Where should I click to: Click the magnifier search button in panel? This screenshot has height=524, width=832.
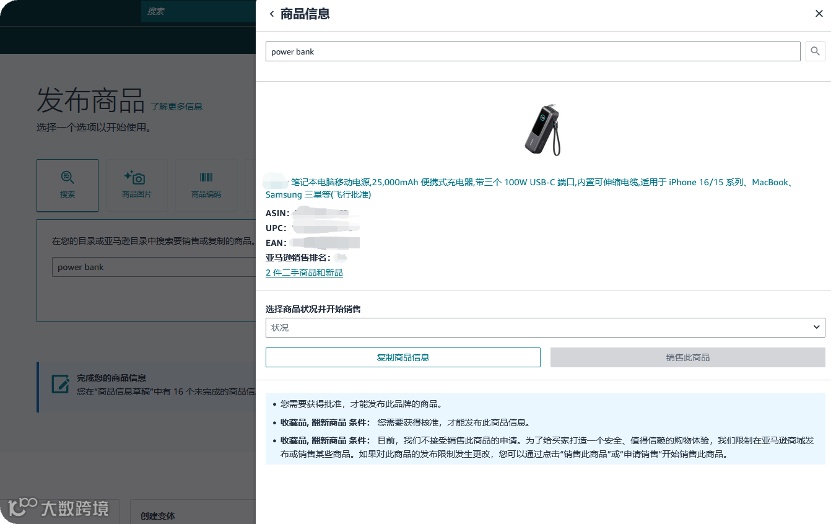tap(815, 51)
